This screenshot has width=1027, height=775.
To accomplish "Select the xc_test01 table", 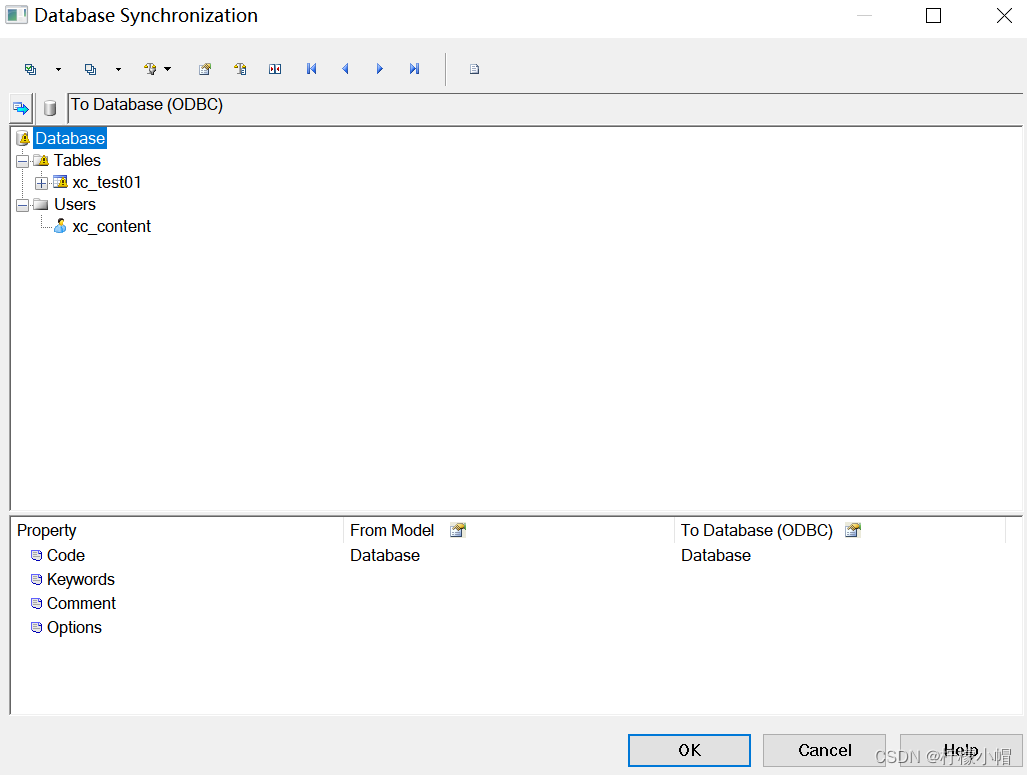I will (107, 182).
